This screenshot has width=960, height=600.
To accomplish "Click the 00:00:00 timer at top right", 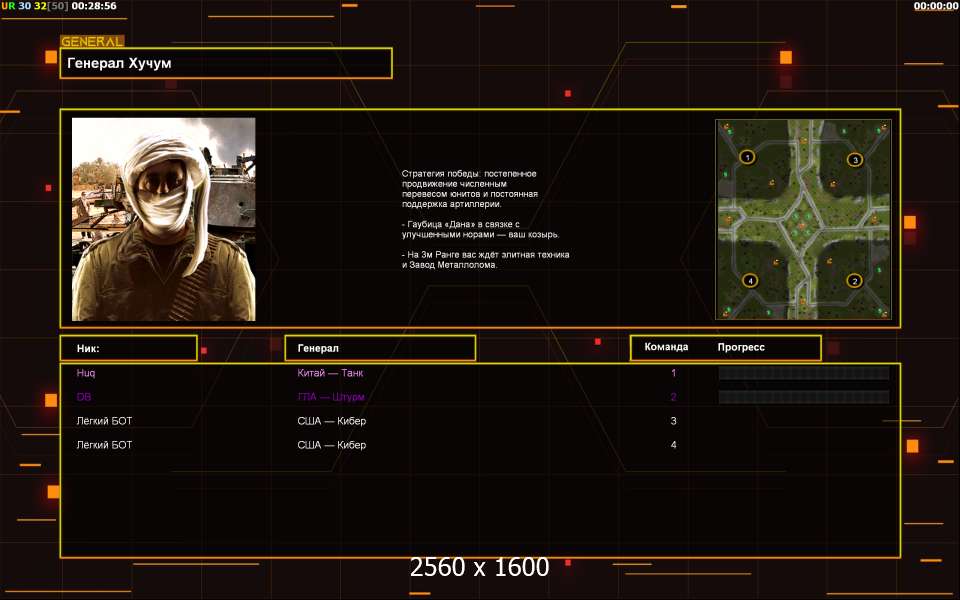I will click(x=936, y=6).
